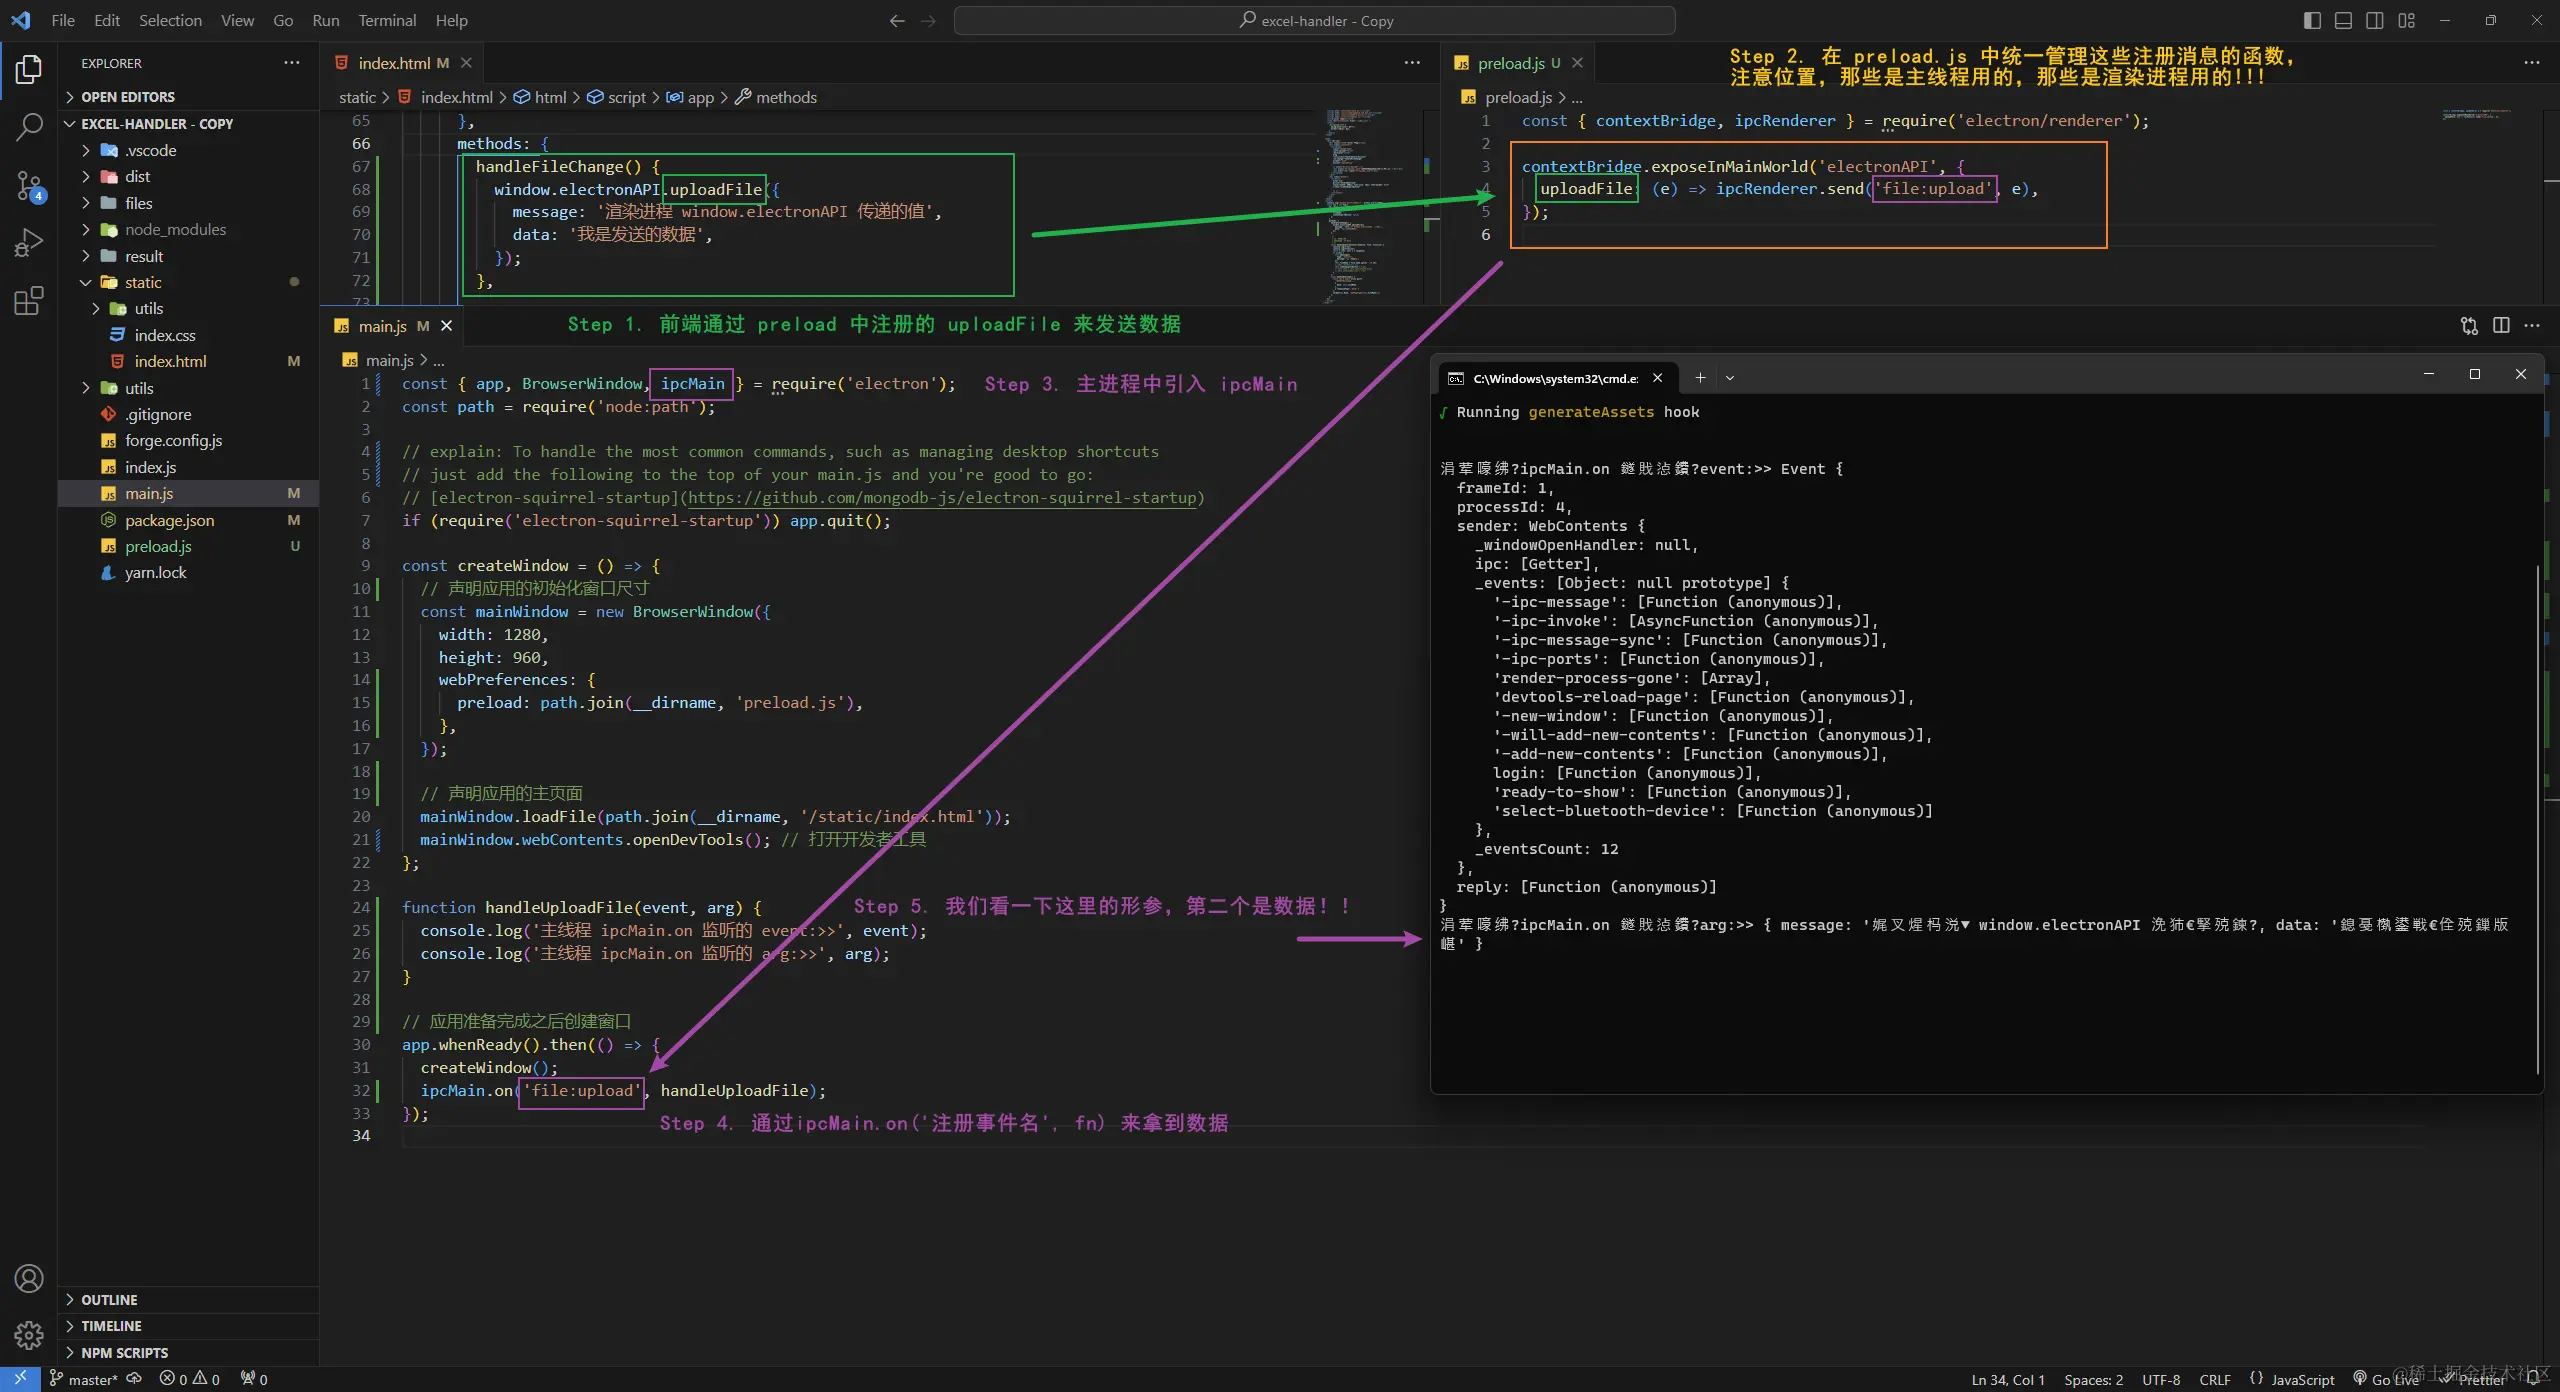Toggle the Primary Side Bar
Image resolution: width=2560 pixels, height=1392 pixels.
coord(2312,20)
